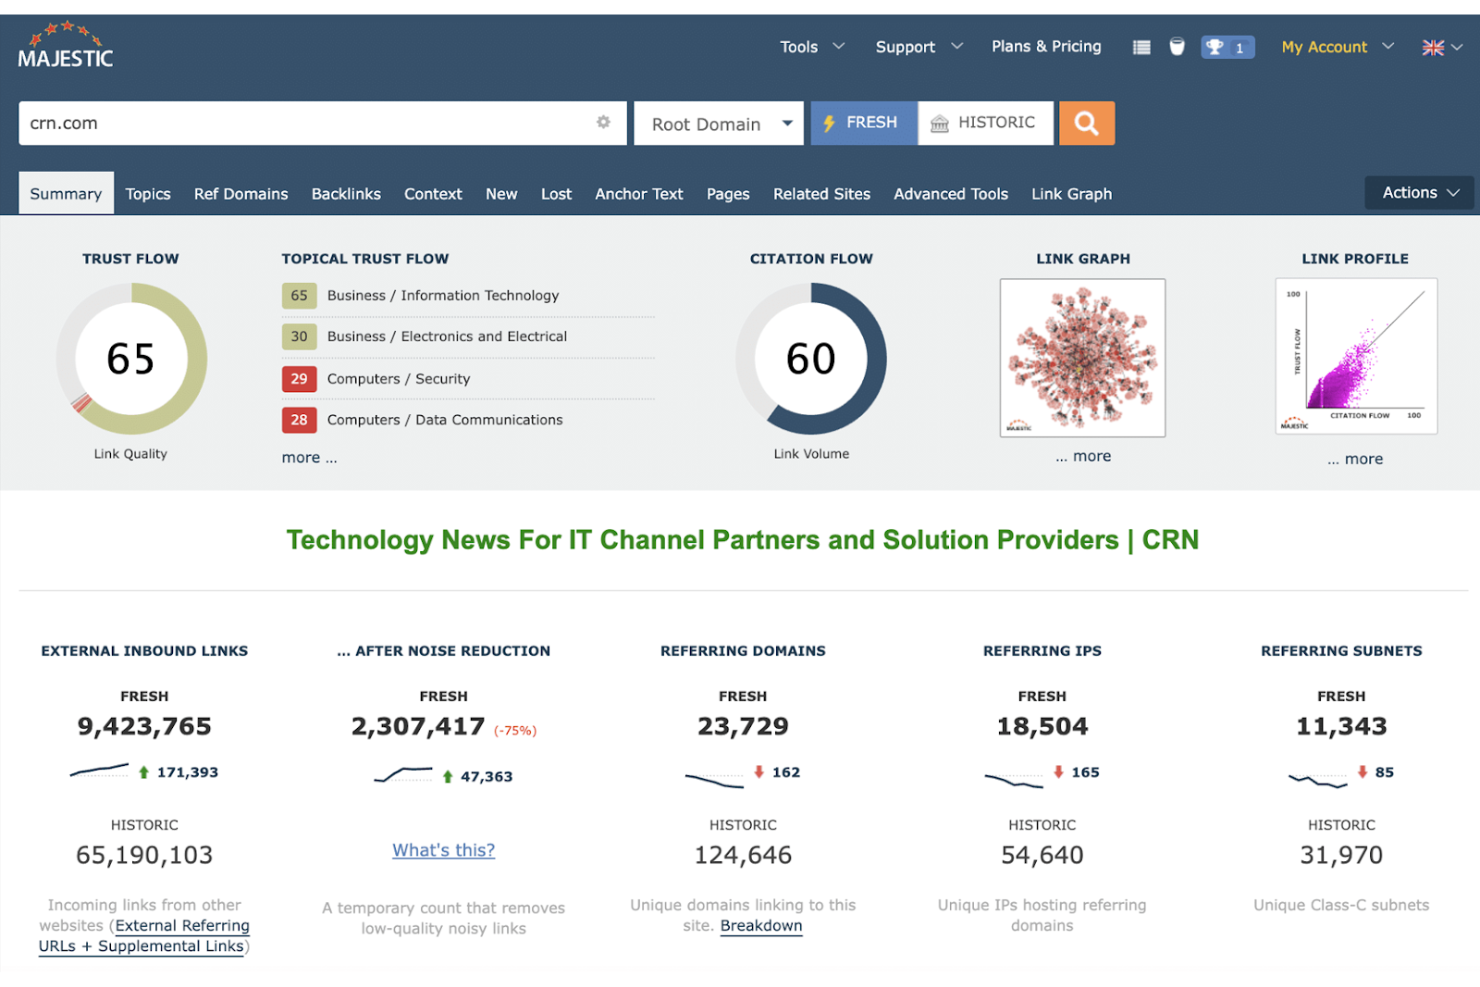Expand the Tools menu
This screenshot has width=1480, height=987.
pyautogui.click(x=812, y=47)
